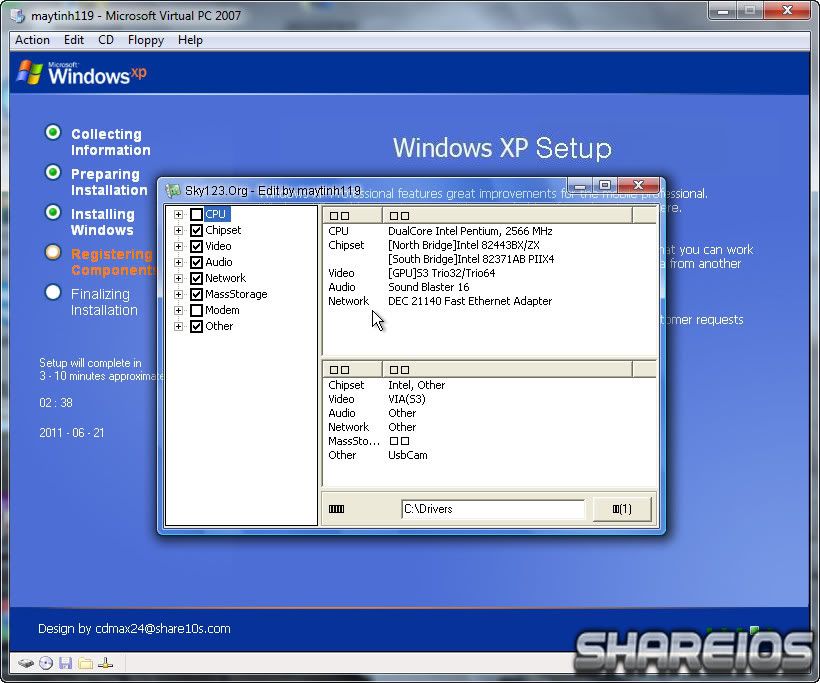Screen dimensions: 820x683
Task: Click the first column header of the lower list
Action: tap(353, 370)
